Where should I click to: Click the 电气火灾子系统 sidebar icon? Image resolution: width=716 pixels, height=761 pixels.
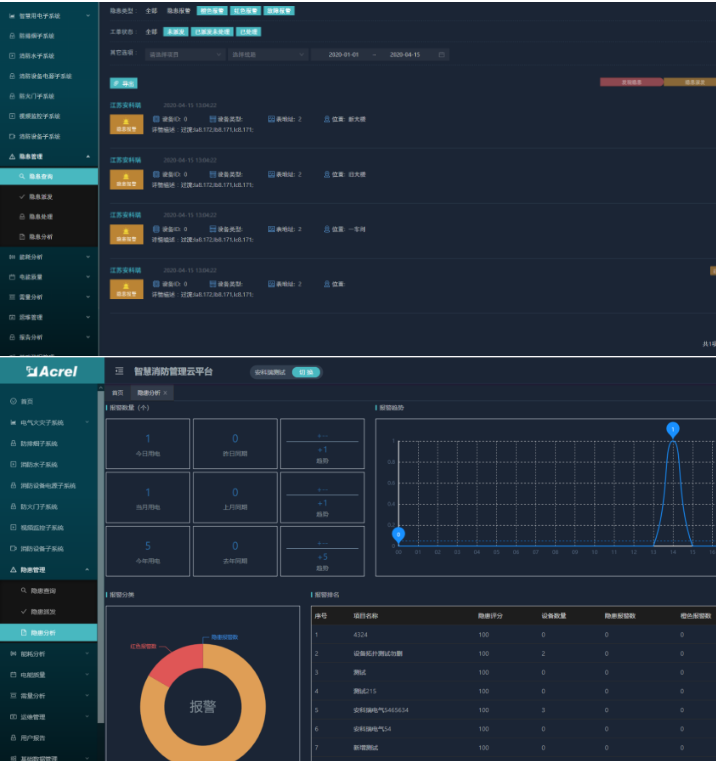click(13, 423)
